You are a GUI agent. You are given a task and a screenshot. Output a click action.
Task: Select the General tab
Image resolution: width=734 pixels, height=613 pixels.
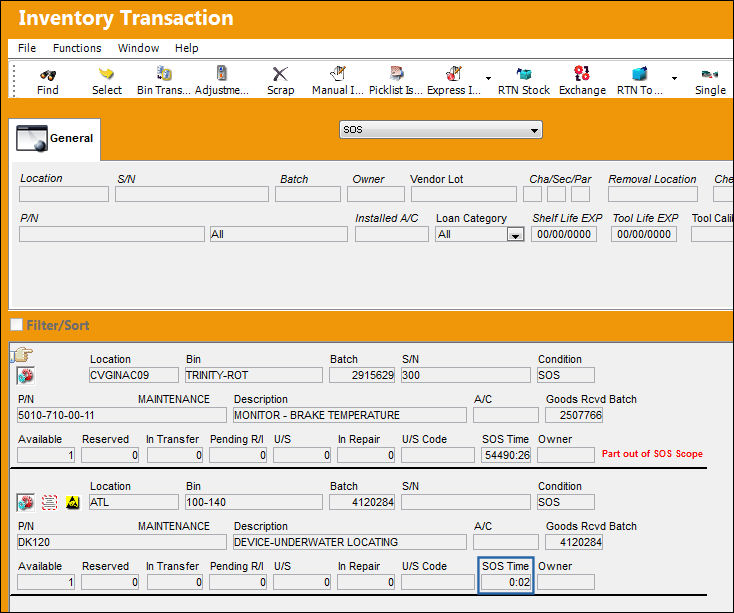[x=55, y=139]
